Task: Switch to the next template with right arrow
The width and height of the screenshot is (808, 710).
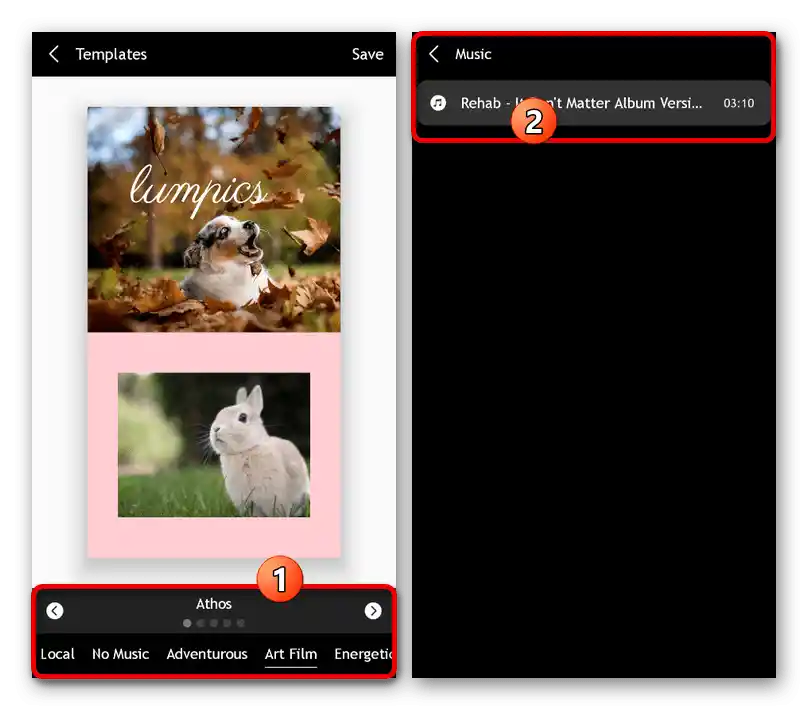Action: [373, 611]
